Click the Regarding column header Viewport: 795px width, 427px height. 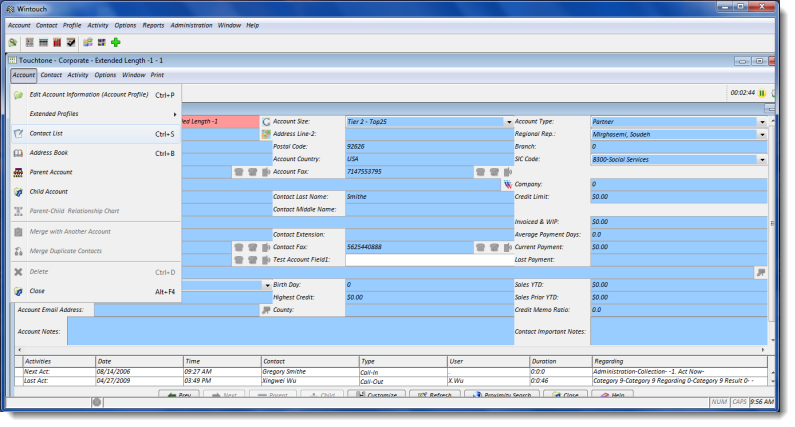point(679,362)
